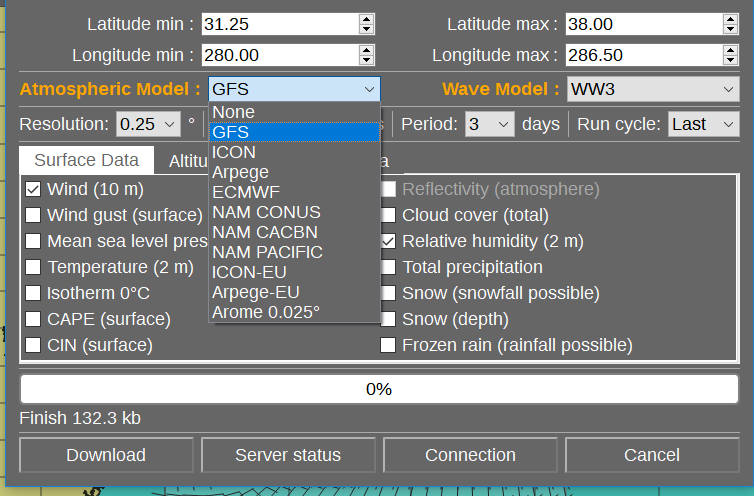The height and width of the screenshot is (496, 754).
Task: Choose NAM CACBN atmospheric model
Action: click(x=294, y=232)
